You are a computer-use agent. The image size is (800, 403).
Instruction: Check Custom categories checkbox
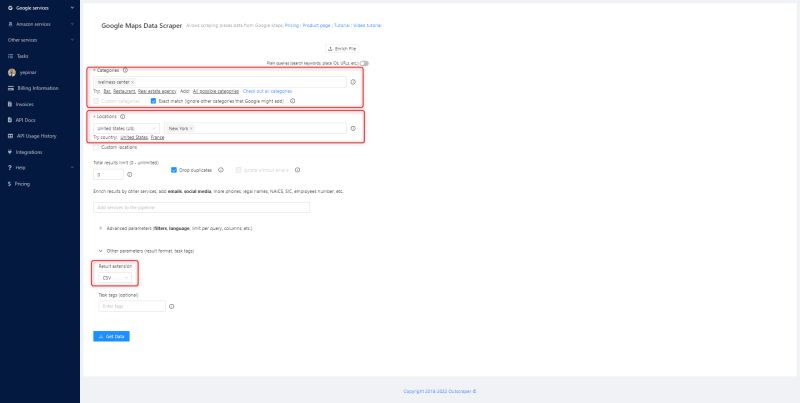pos(96,101)
